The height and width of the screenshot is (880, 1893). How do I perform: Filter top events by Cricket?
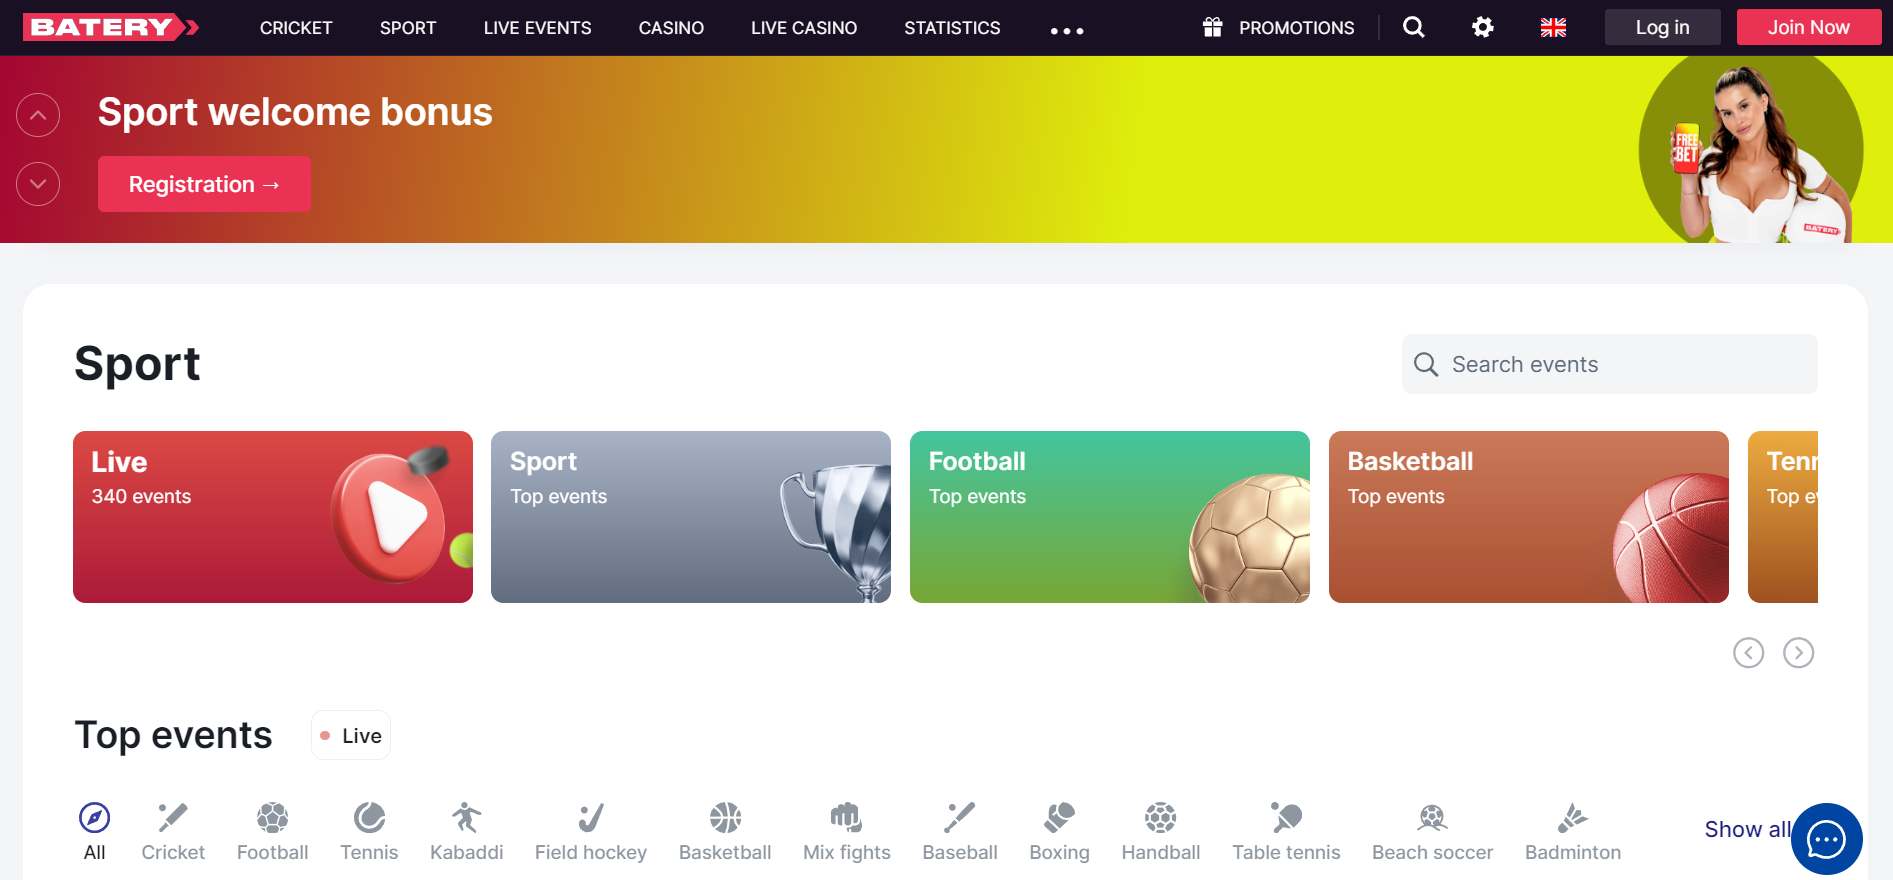coord(173,831)
